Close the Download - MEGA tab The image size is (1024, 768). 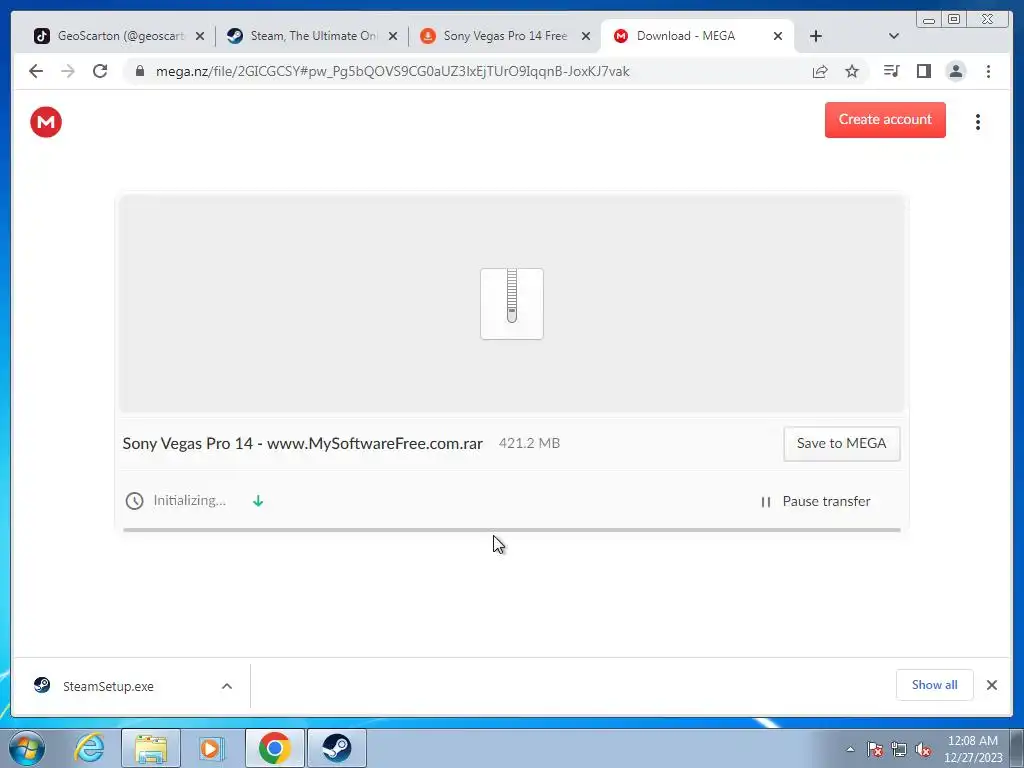[778, 36]
